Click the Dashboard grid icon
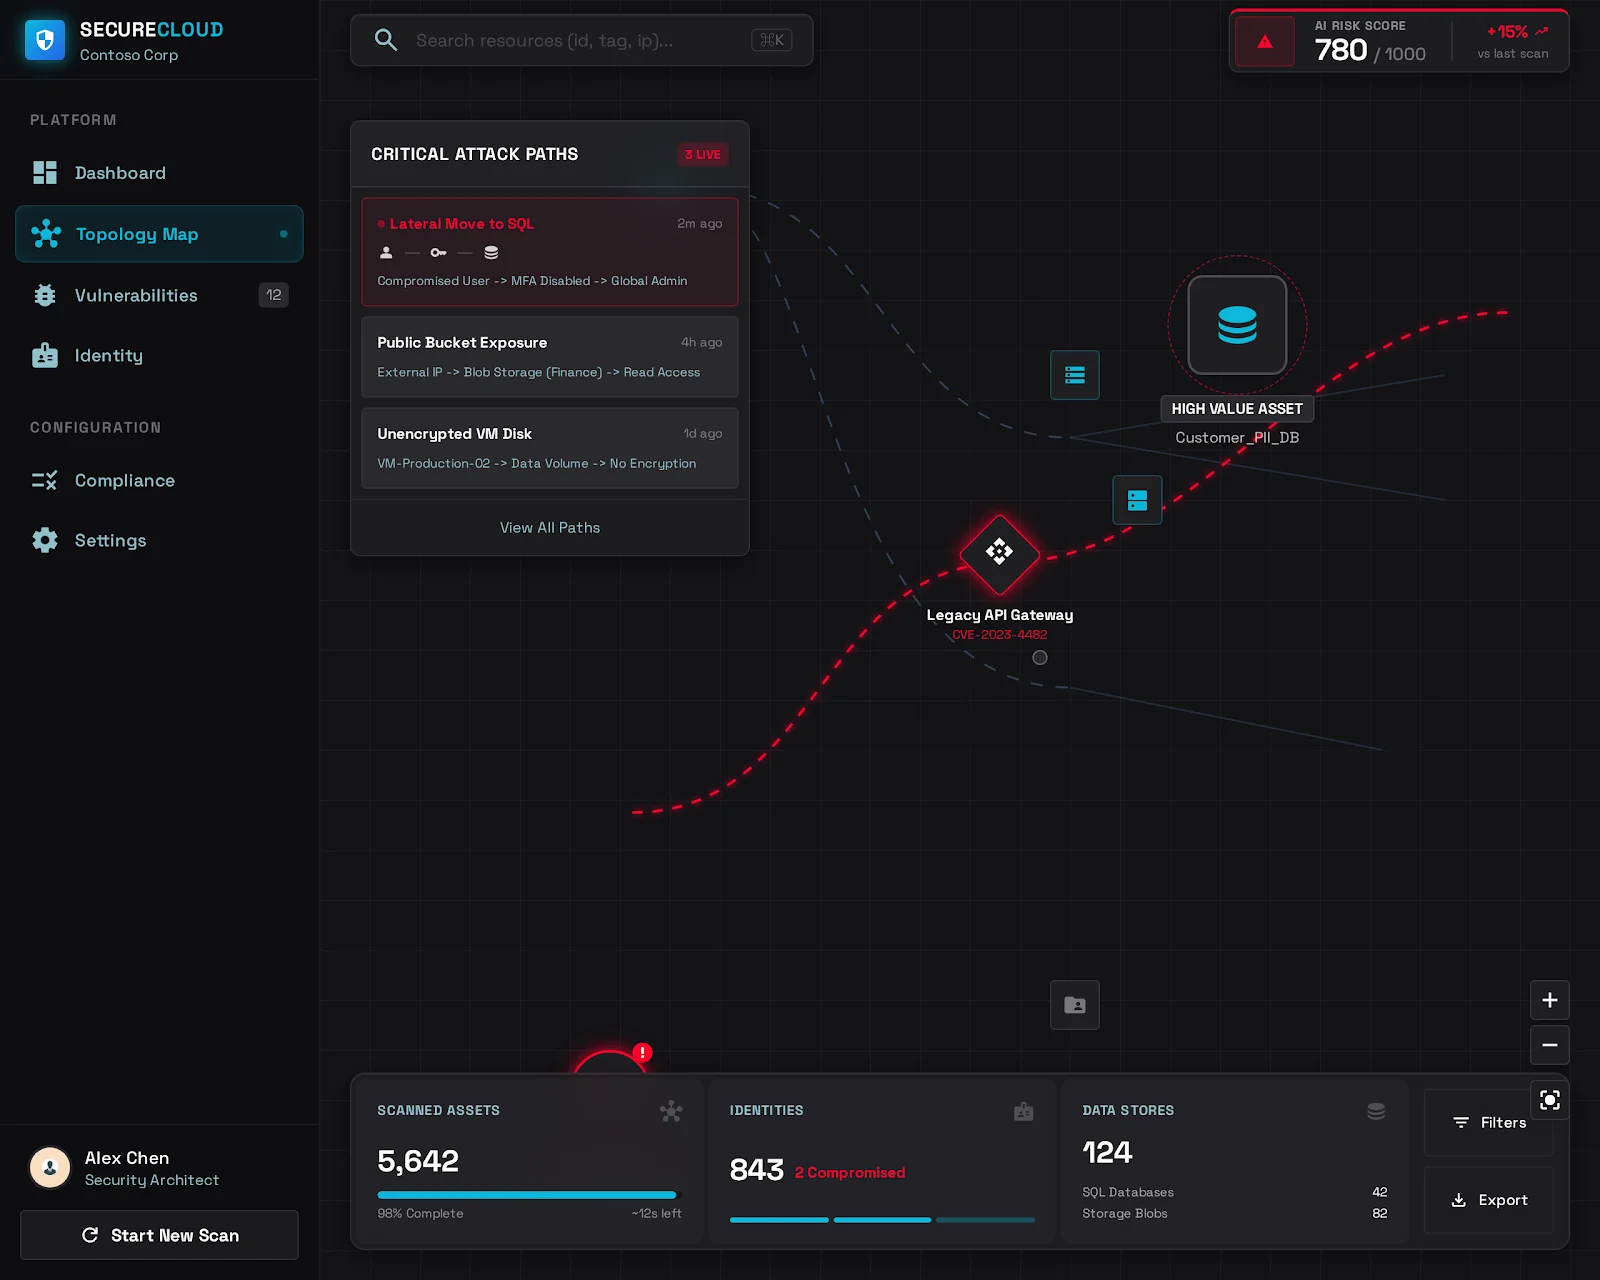 pos(45,173)
